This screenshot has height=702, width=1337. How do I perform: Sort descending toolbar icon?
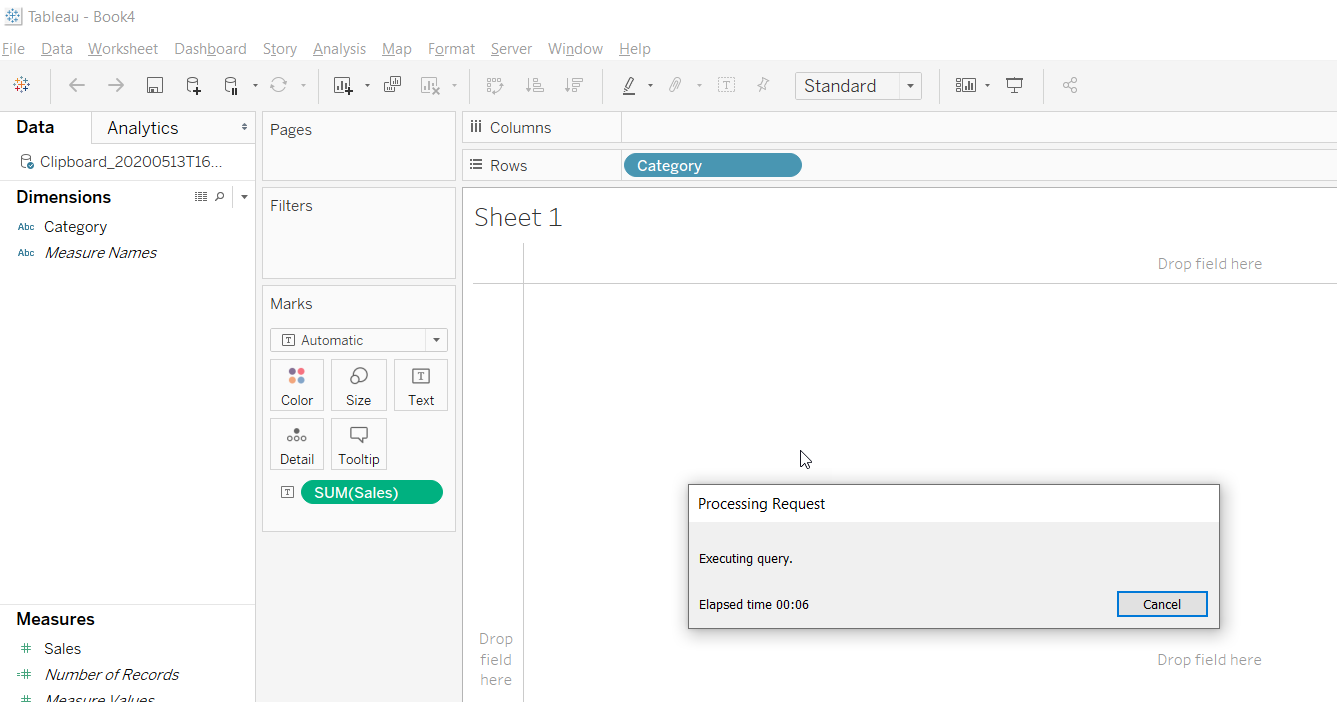click(574, 86)
